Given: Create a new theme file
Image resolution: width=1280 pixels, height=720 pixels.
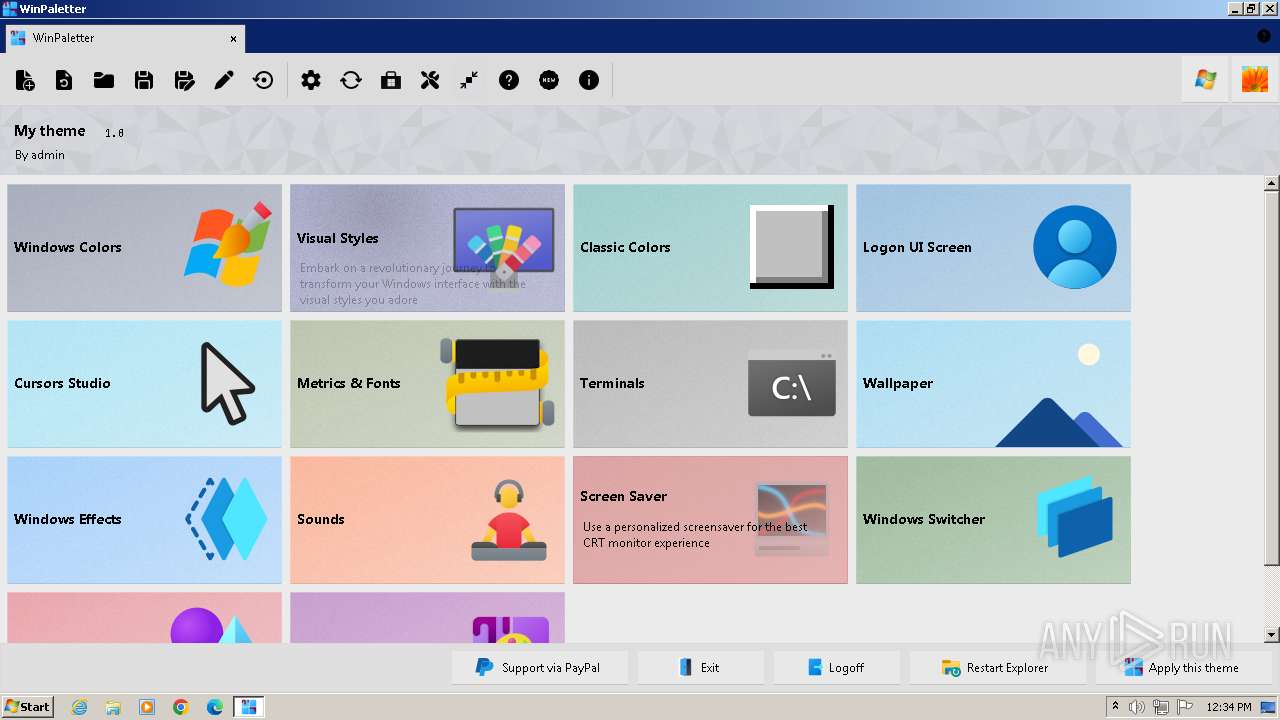Looking at the screenshot, I should pos(25,80).
